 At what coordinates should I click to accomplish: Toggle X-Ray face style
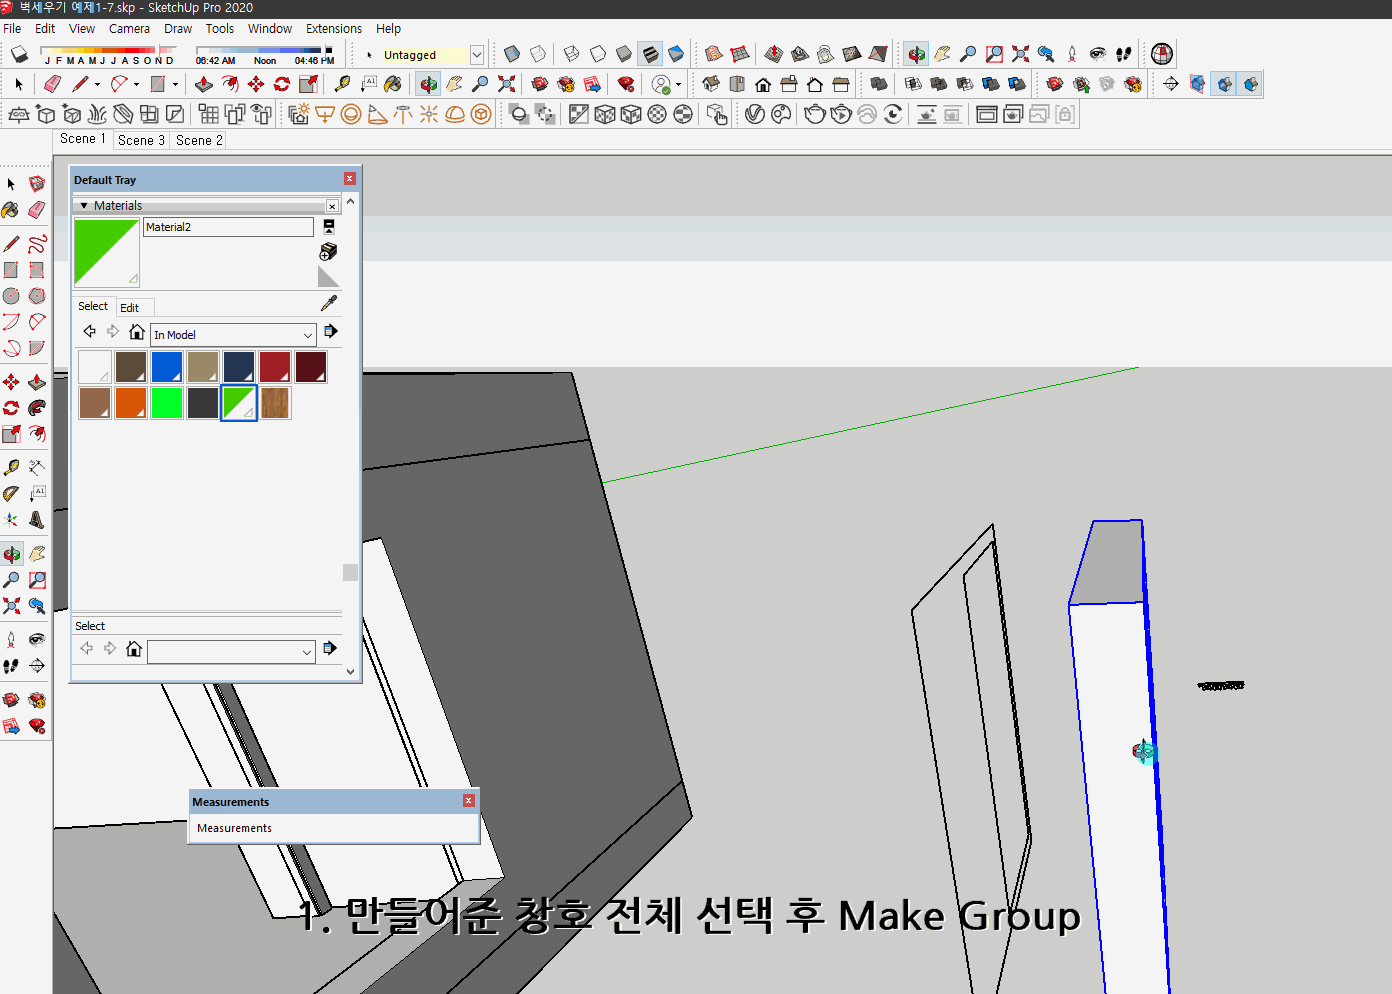(x=511, y=54)
